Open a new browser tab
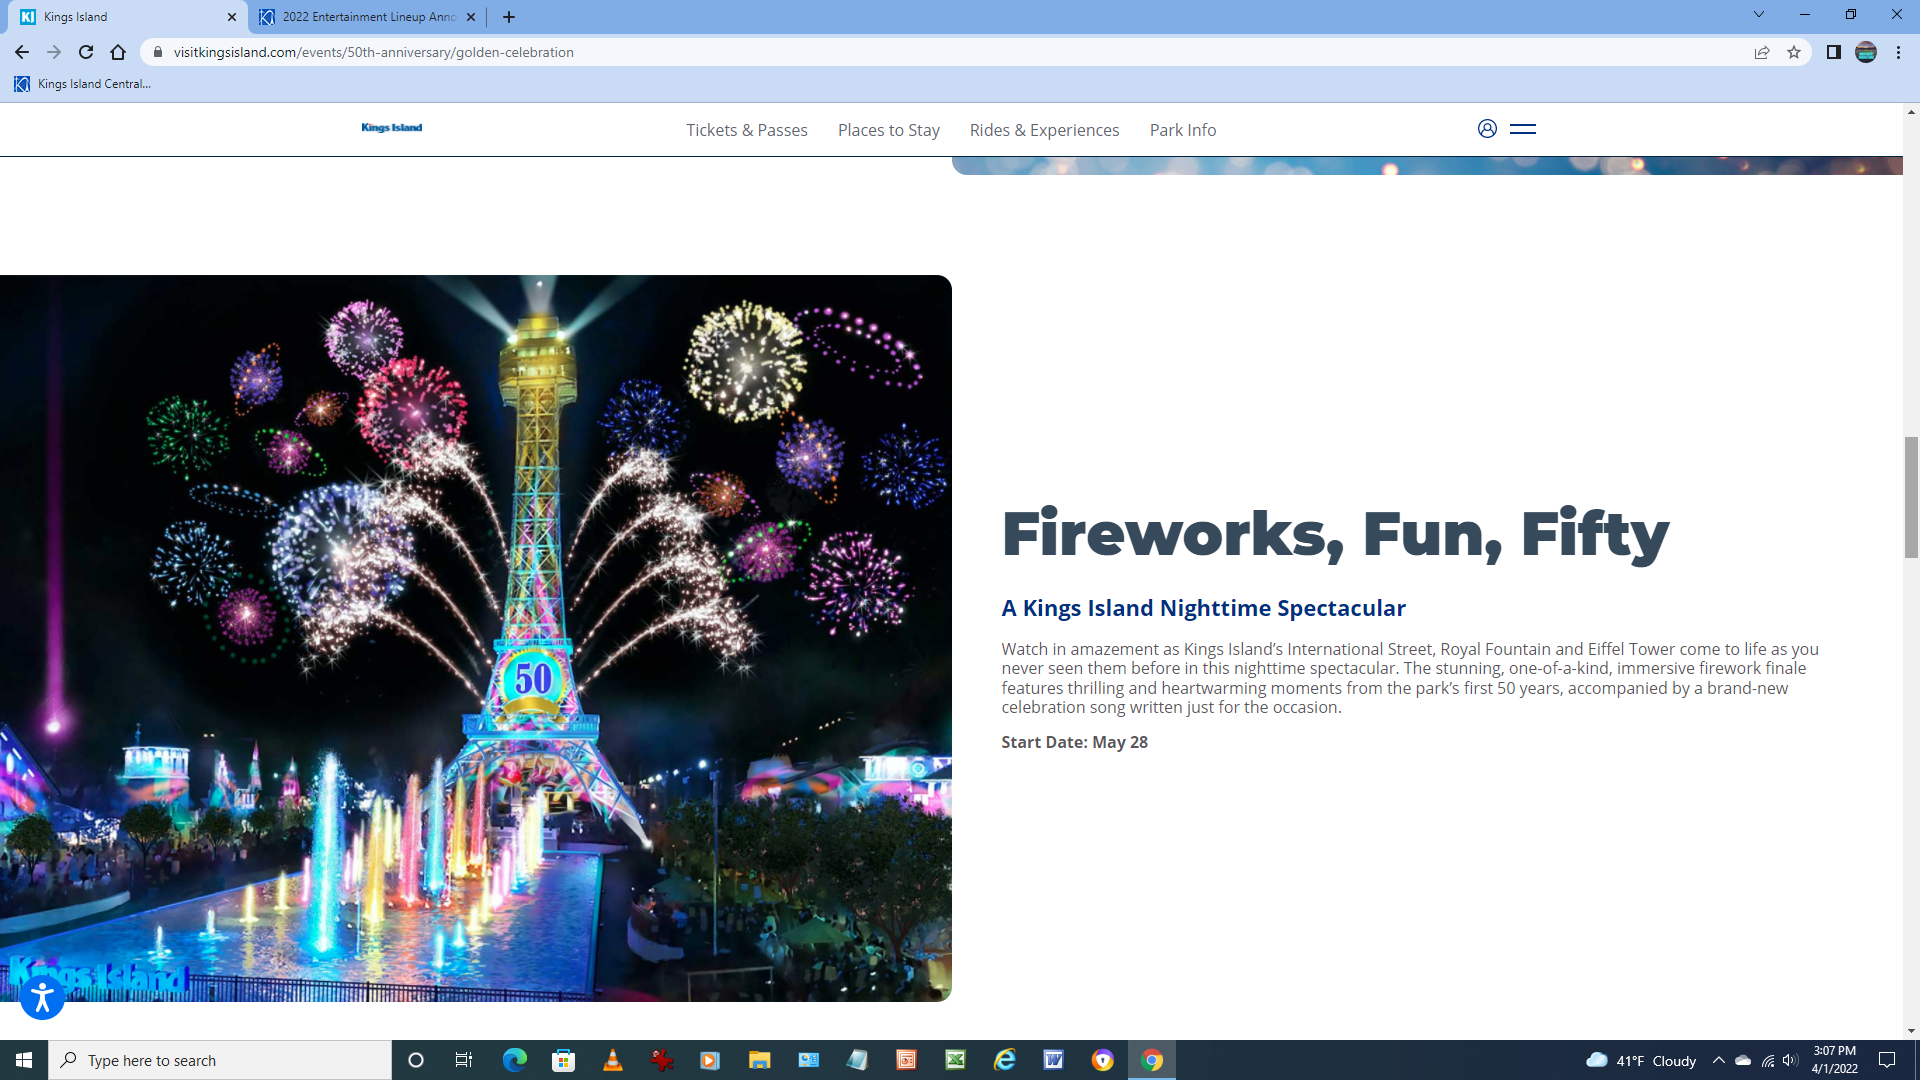The width and height of the screenshot is (1920, 1080). 509,17
